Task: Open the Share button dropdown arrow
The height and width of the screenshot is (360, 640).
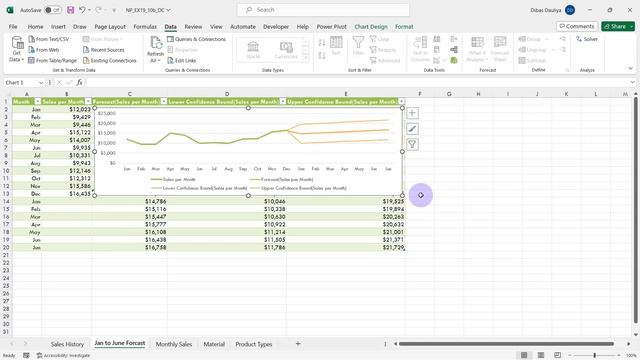Action: (x=631, y=27)
